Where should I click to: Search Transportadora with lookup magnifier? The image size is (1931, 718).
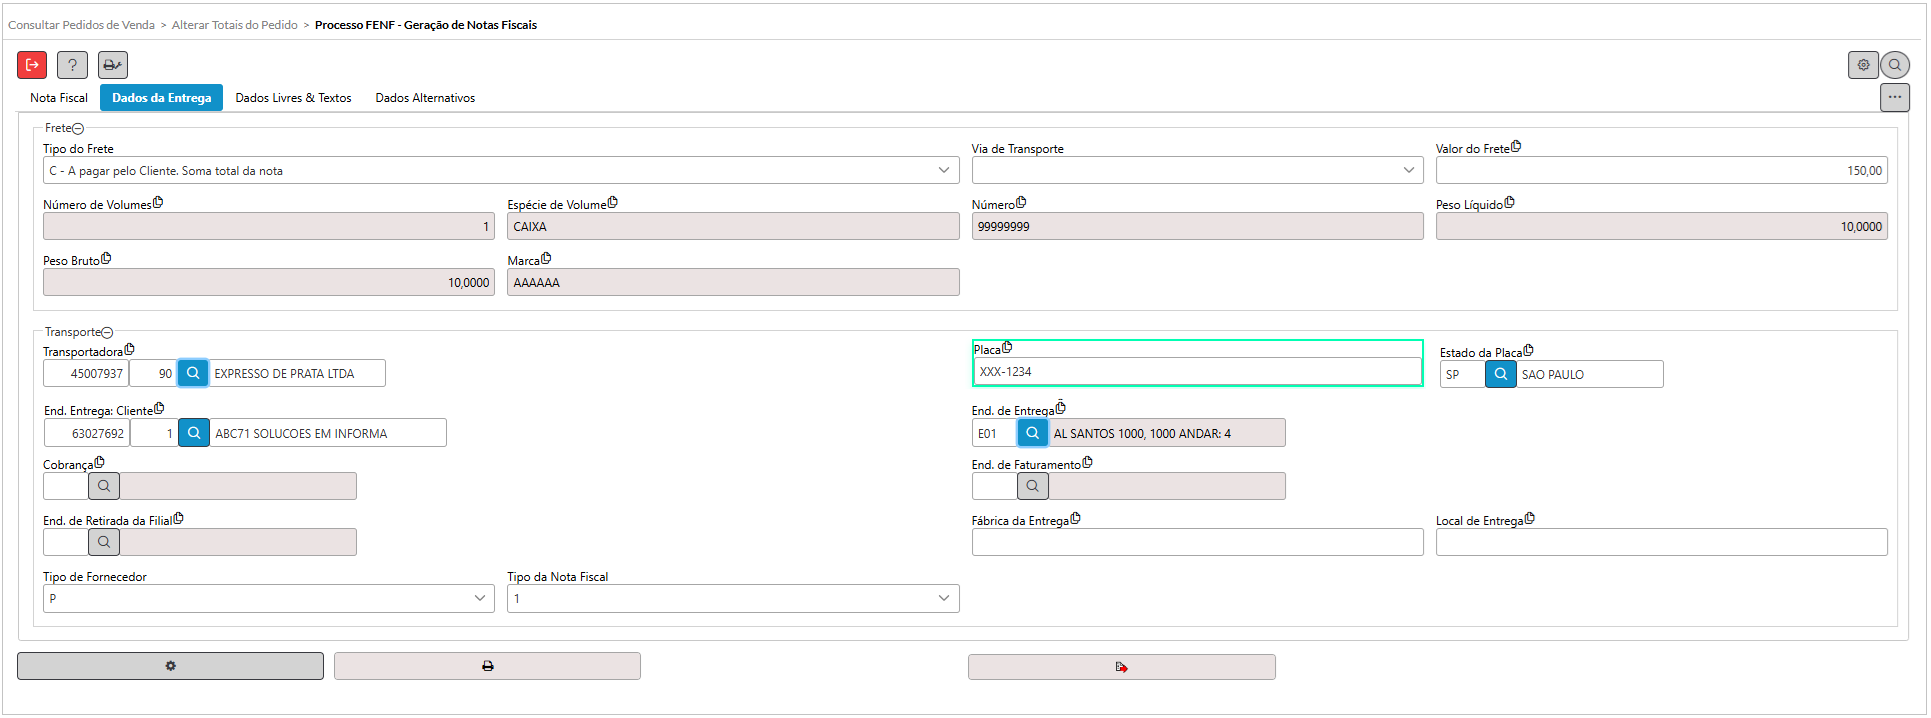point(193,373)
